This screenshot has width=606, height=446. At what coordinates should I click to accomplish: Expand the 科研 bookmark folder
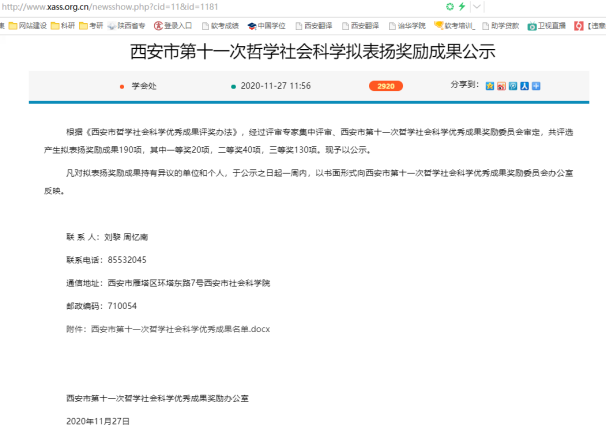point(63,25)
